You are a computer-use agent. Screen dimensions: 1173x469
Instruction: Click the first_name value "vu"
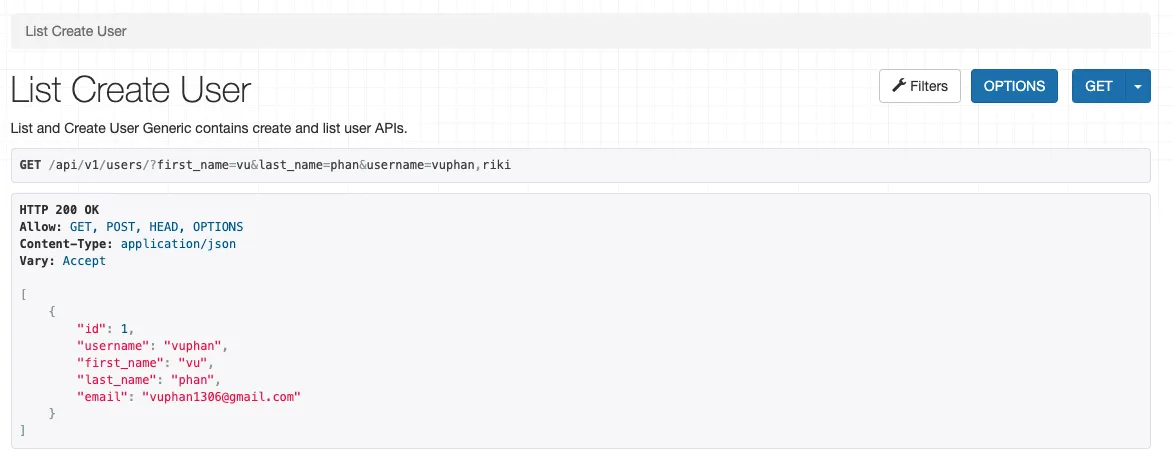pyautogui.click(x=186, y=361)
